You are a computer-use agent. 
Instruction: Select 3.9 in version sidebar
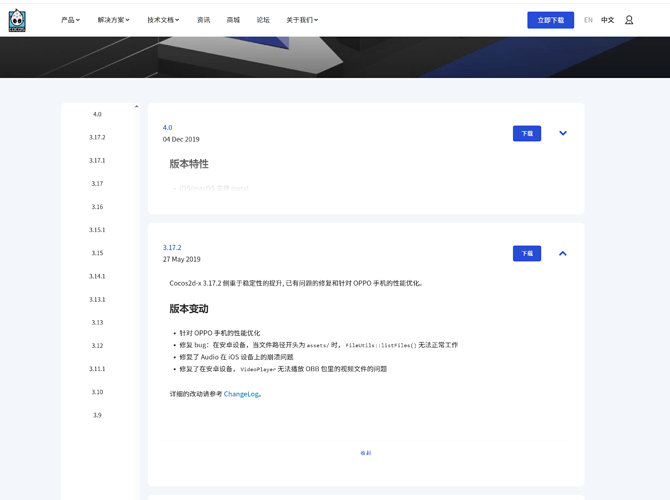97,415
